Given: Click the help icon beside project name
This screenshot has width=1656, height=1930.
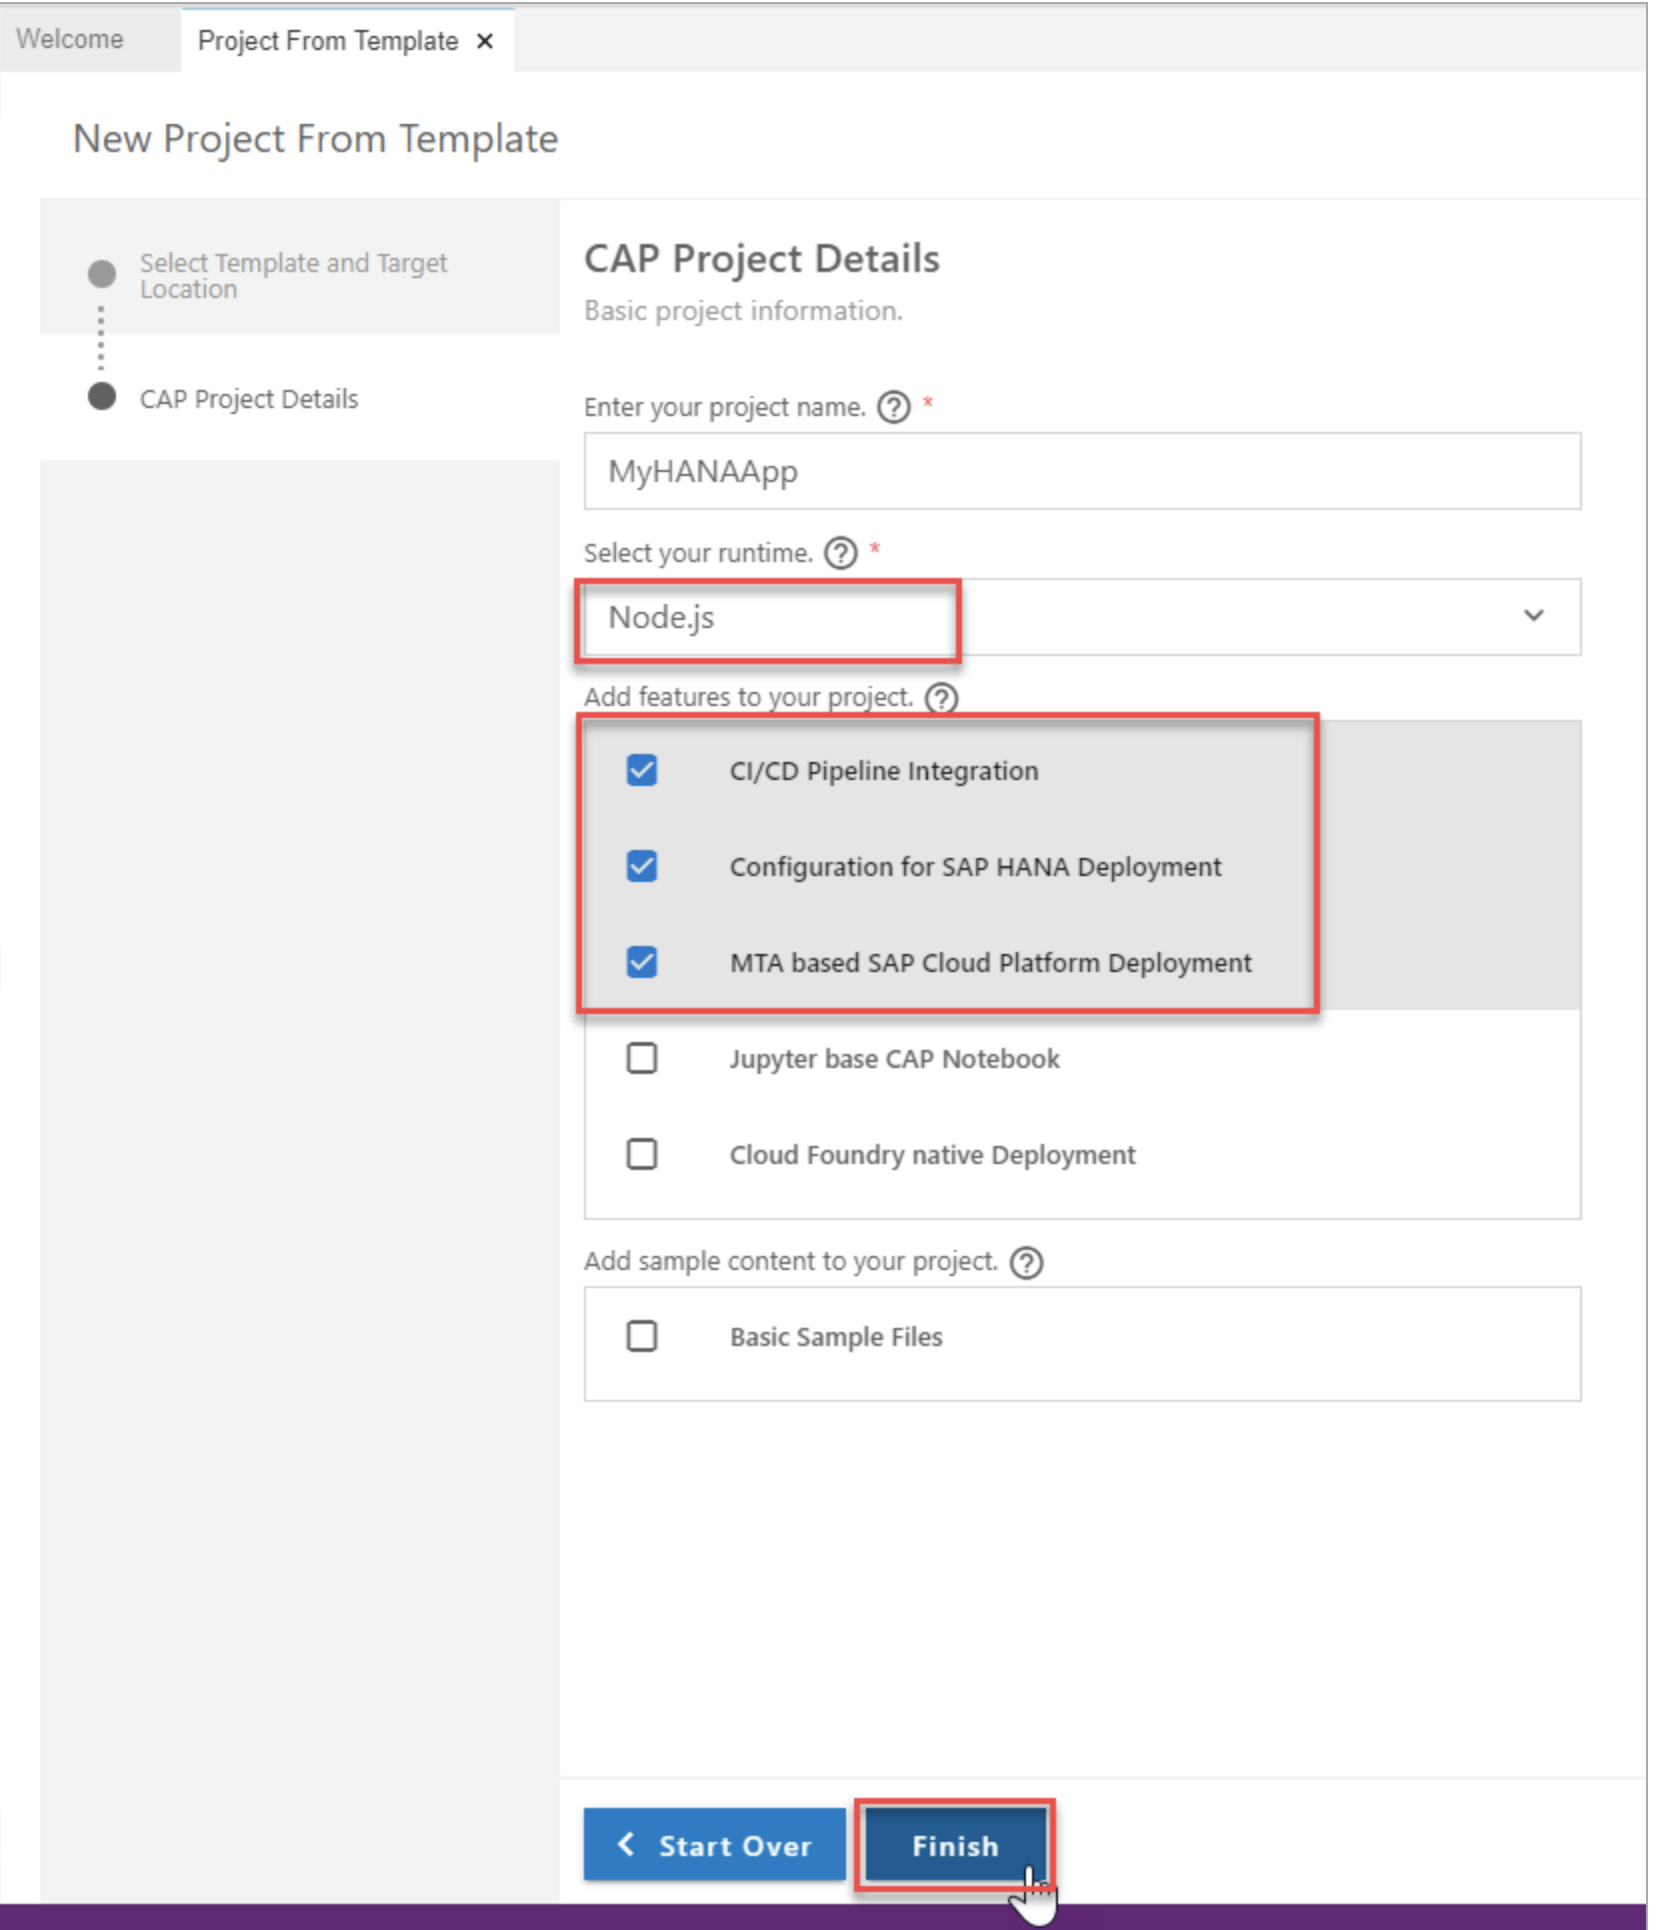Looking at the screenshot, I should (893, 407).
